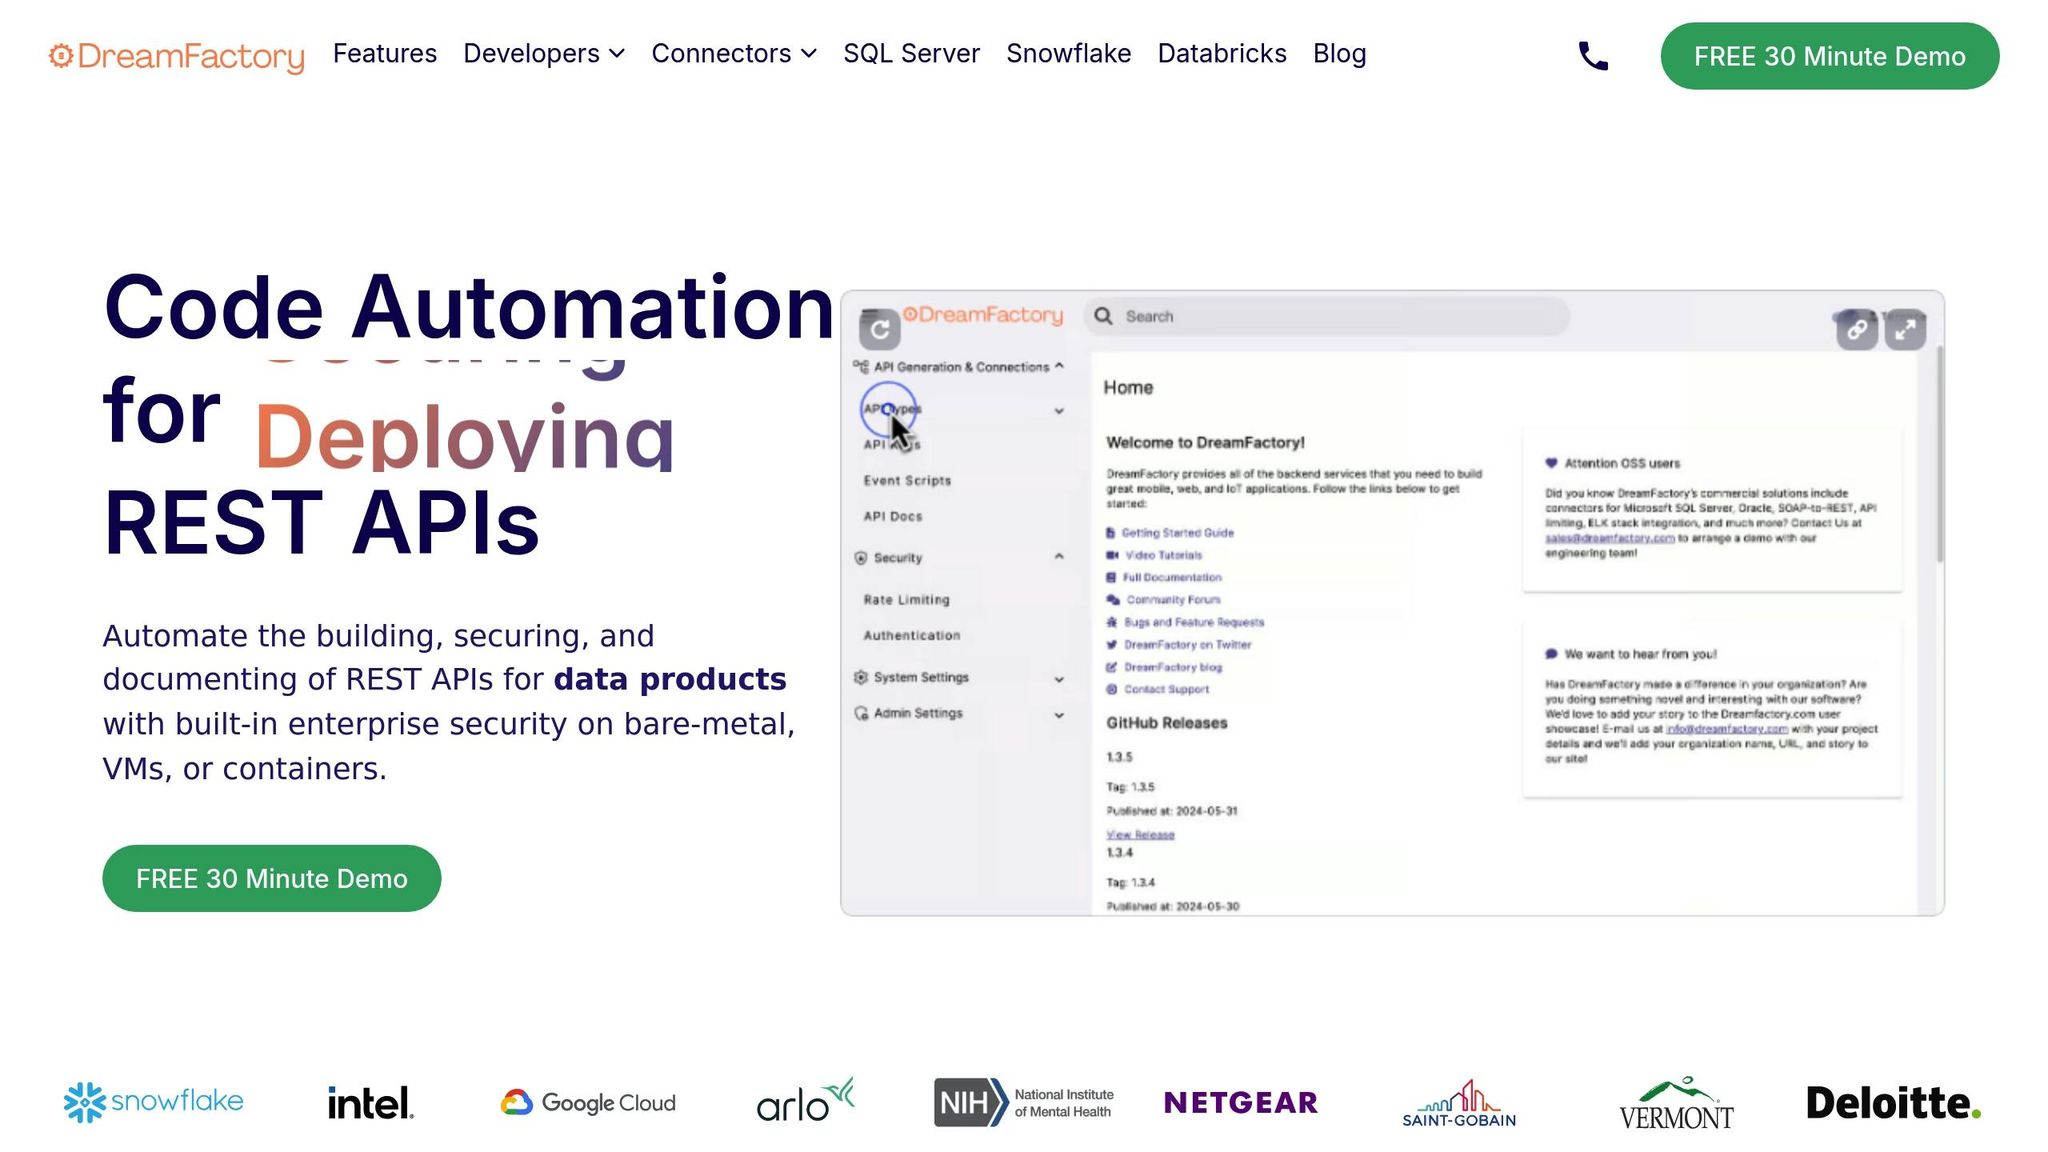The height and width of the screenshot is (1152, 2048).
Task: Collapse API Generation & Connections section
Action: (x=1059, y=367)
